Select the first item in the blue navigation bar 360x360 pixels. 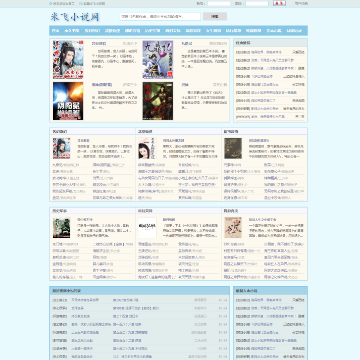coord(56,31)
